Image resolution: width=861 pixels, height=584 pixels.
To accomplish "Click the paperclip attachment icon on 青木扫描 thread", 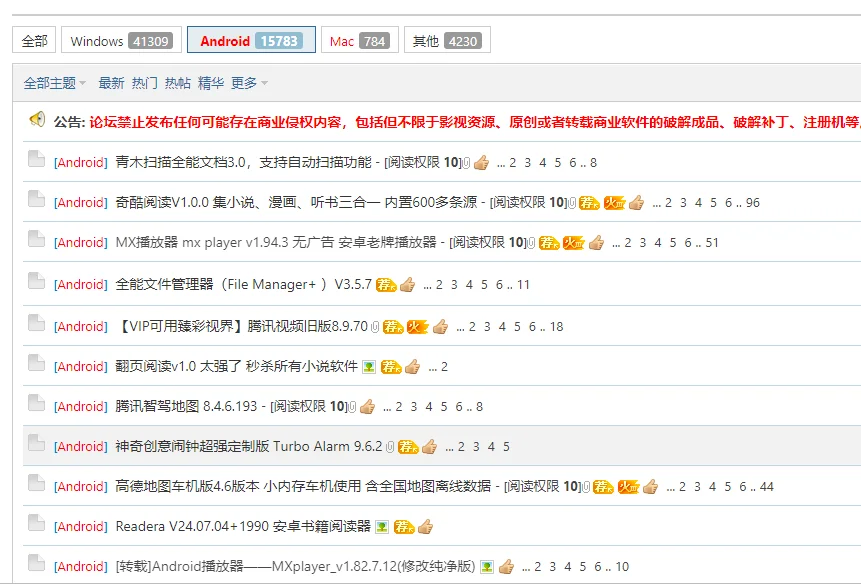I will point(465,161).
